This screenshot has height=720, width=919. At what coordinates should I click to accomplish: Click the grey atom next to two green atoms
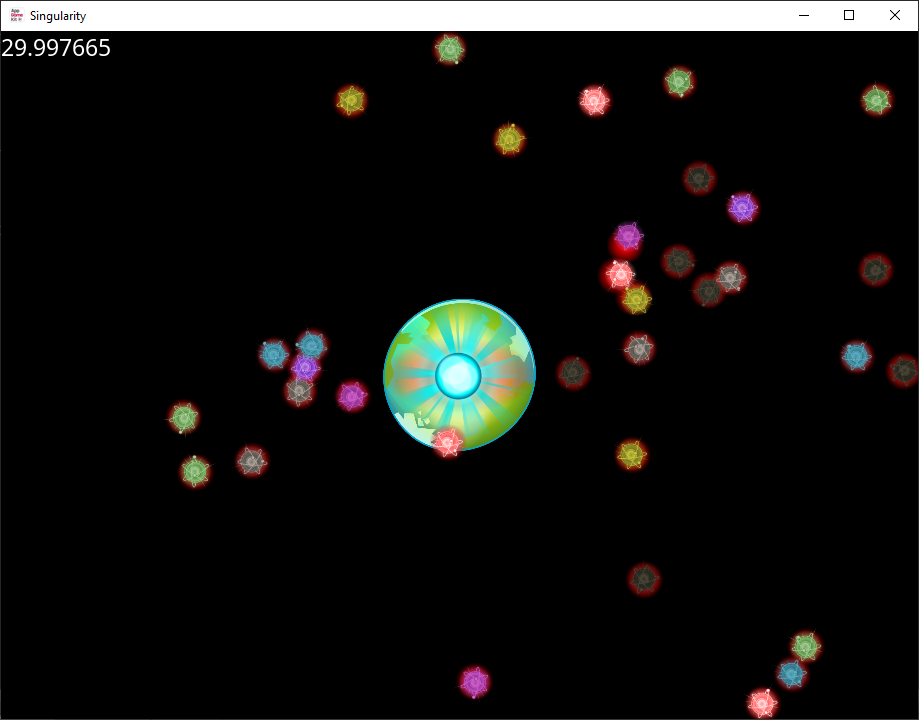pyautogui.click(x=252, y=461)
